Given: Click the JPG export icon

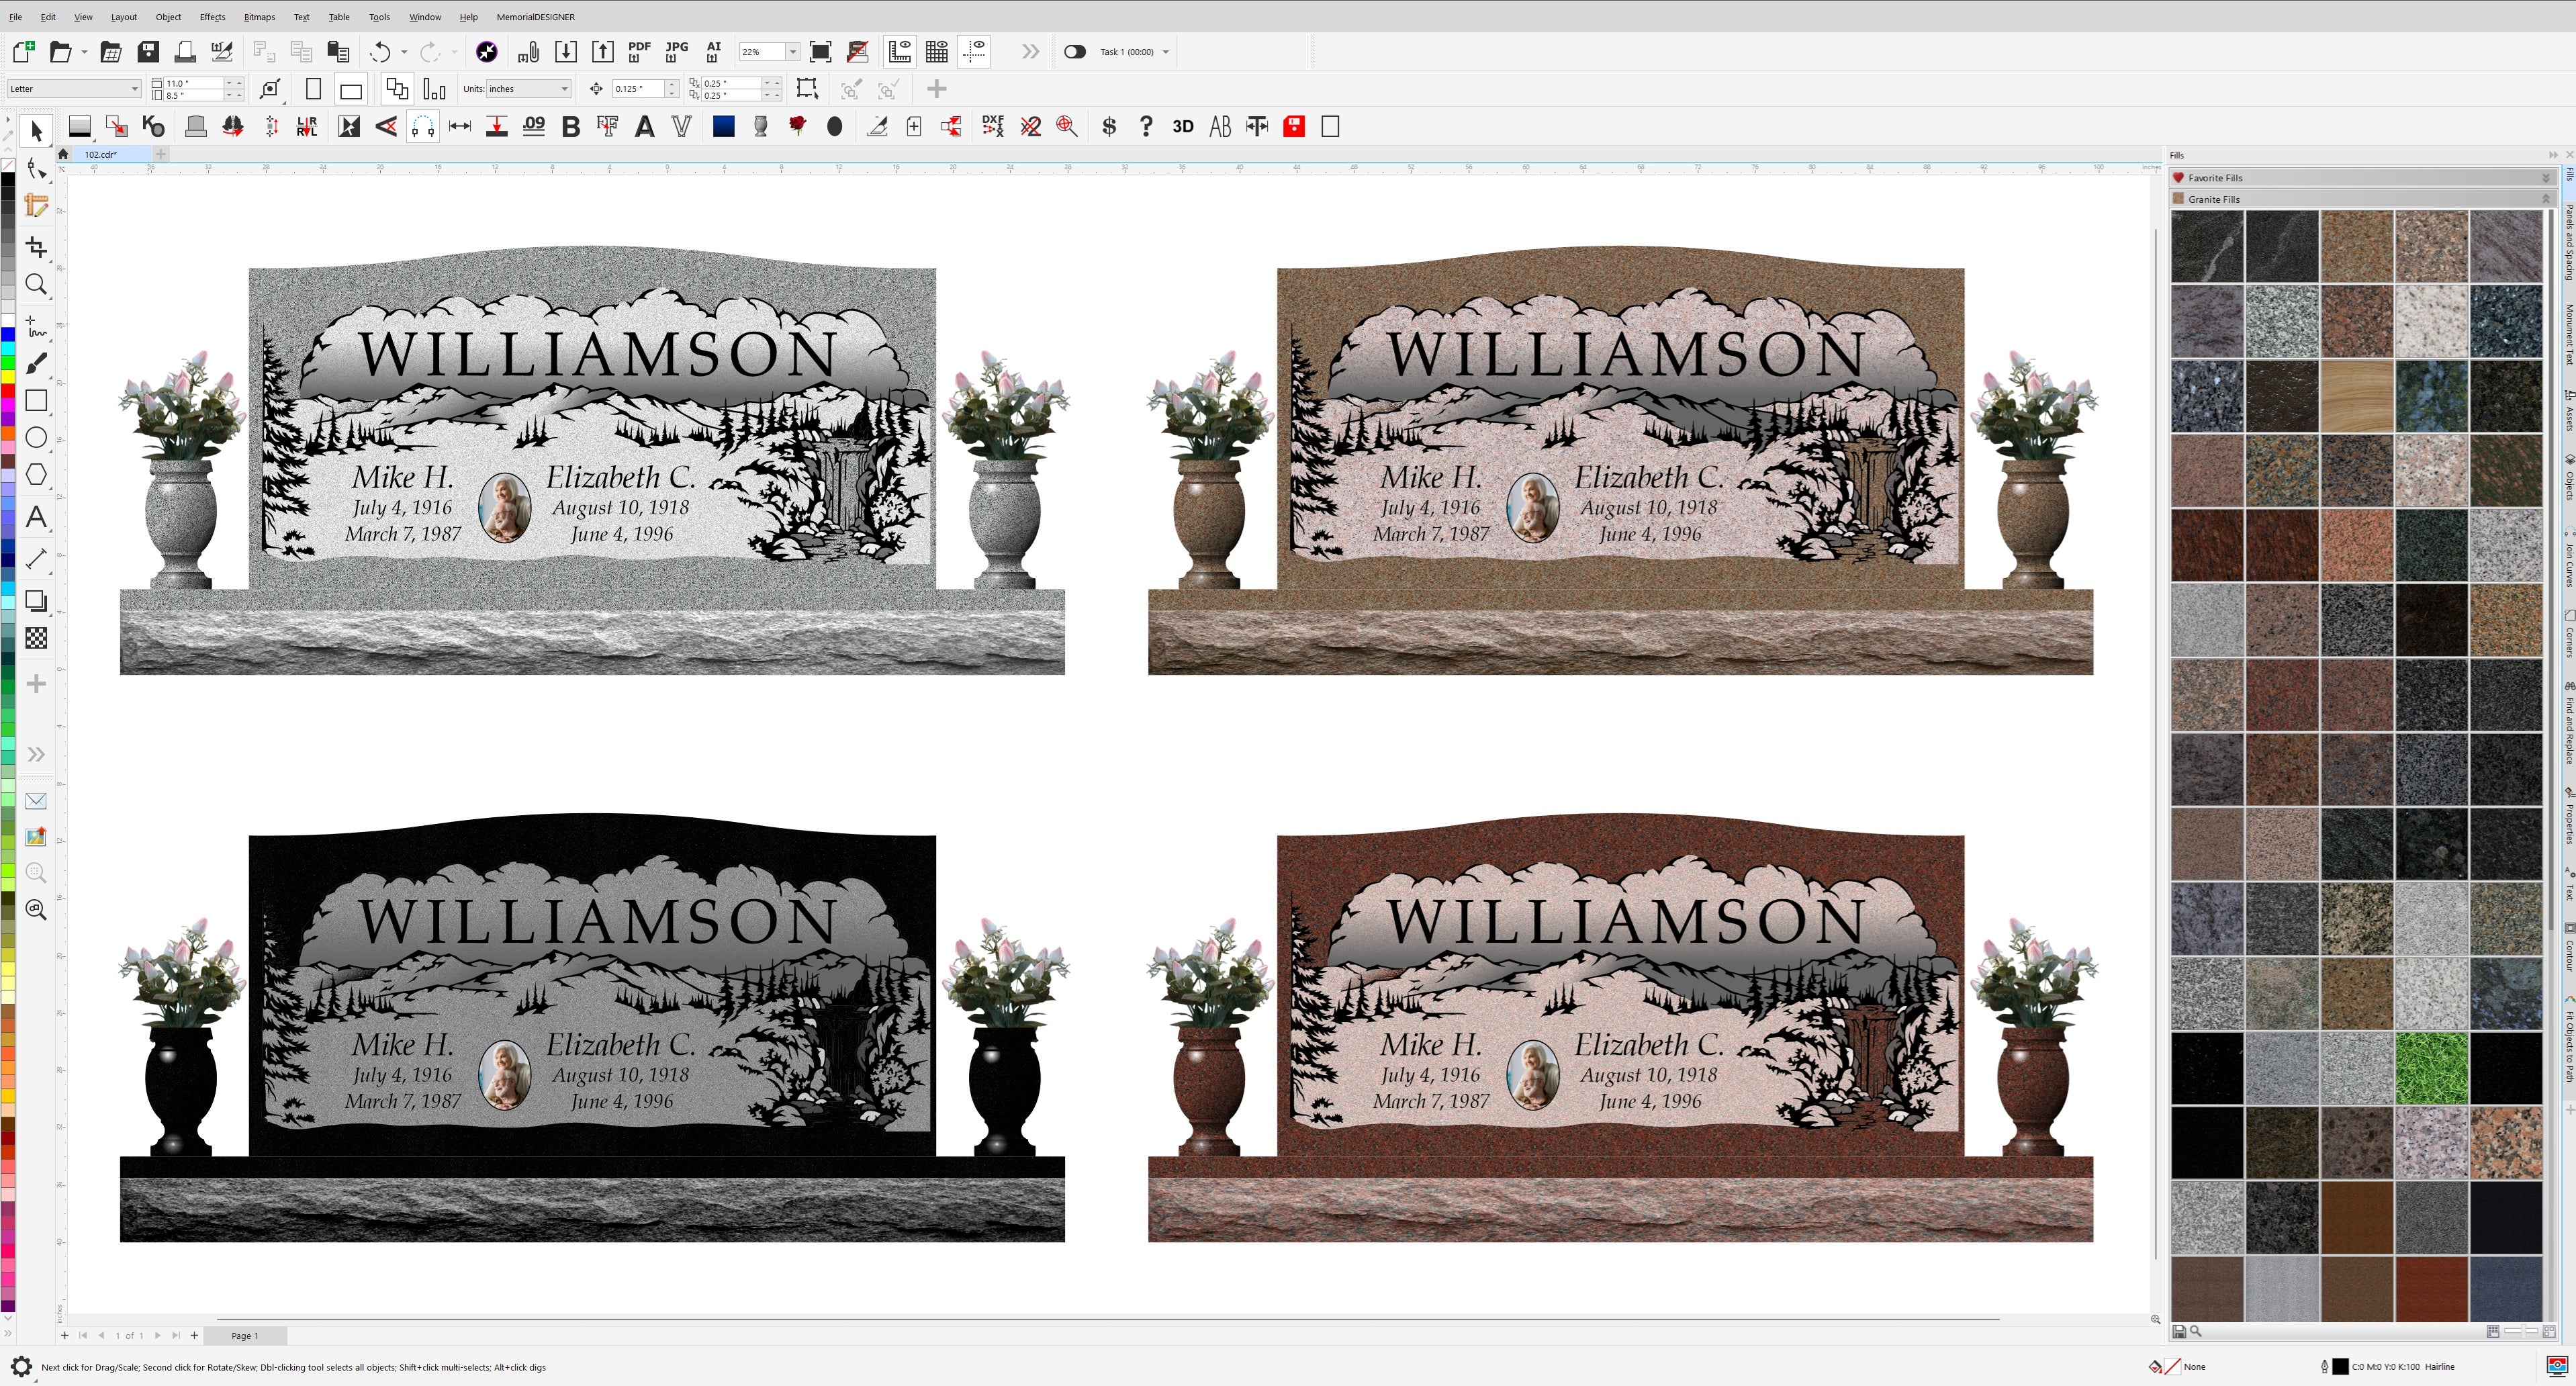Looking at the screenshot, I should [x=676, y=52].
